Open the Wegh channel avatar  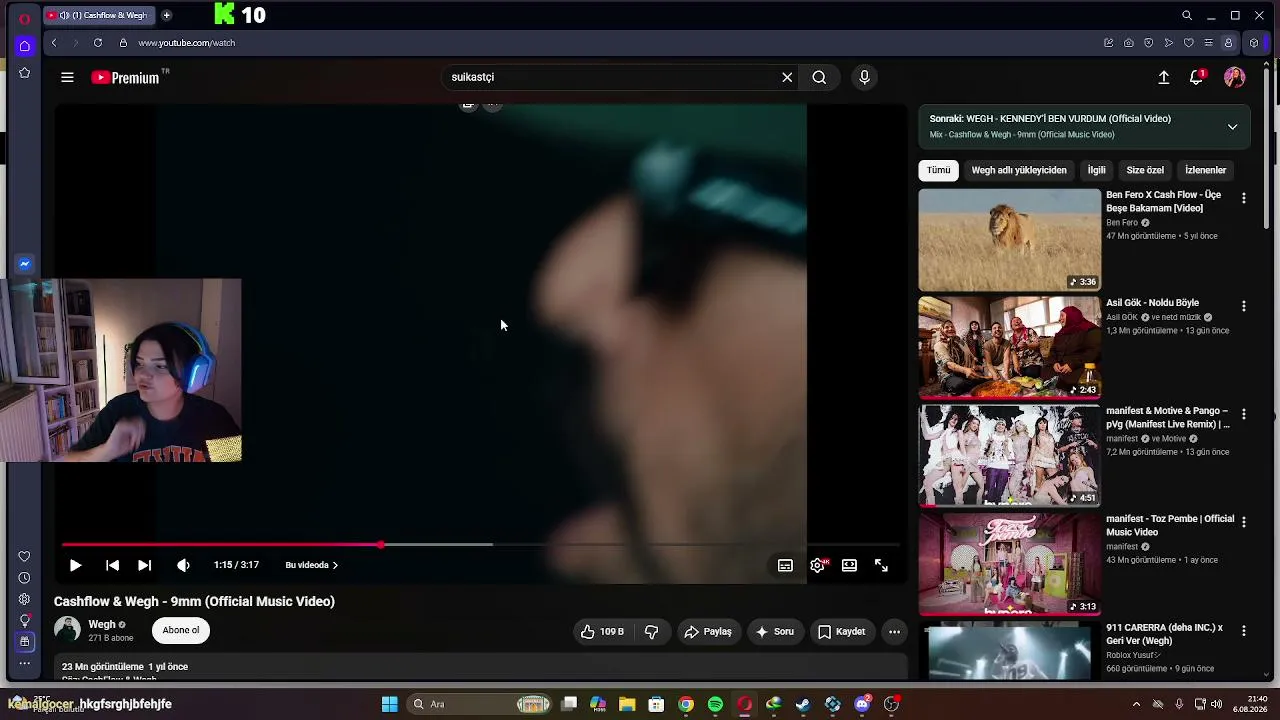[x=67, y=630]
